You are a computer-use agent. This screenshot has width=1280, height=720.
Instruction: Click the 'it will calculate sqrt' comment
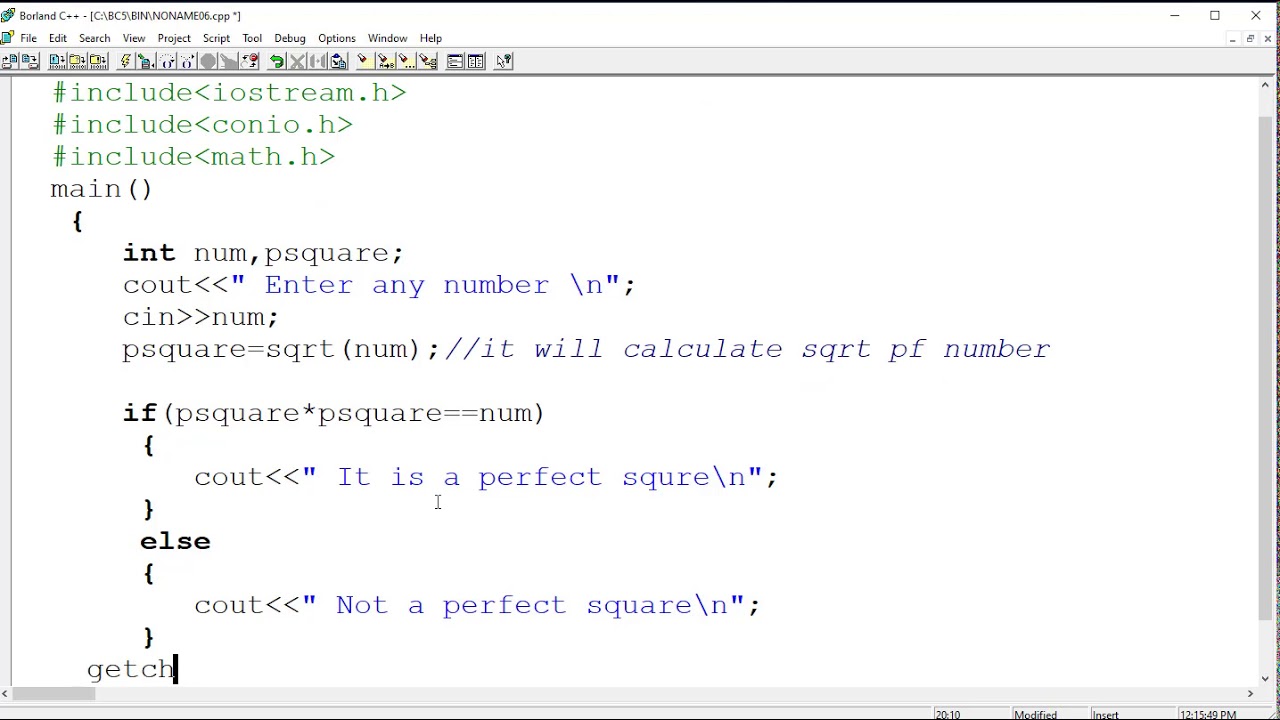click(747, 349)
